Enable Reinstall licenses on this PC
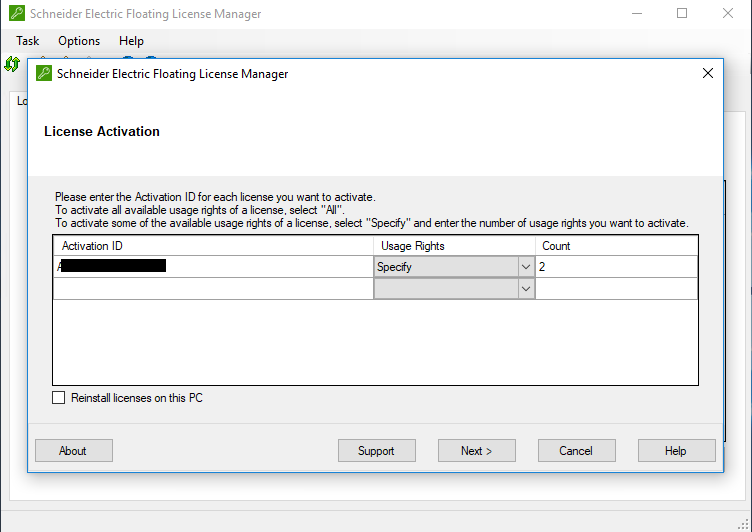This screenshot has width=752, height=532. tap(59, 398)
